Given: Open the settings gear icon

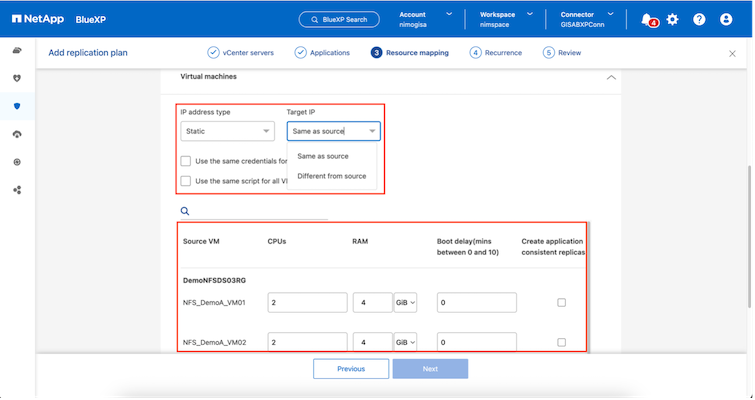Looking at the screenshot, I should (x=672, y=19).
